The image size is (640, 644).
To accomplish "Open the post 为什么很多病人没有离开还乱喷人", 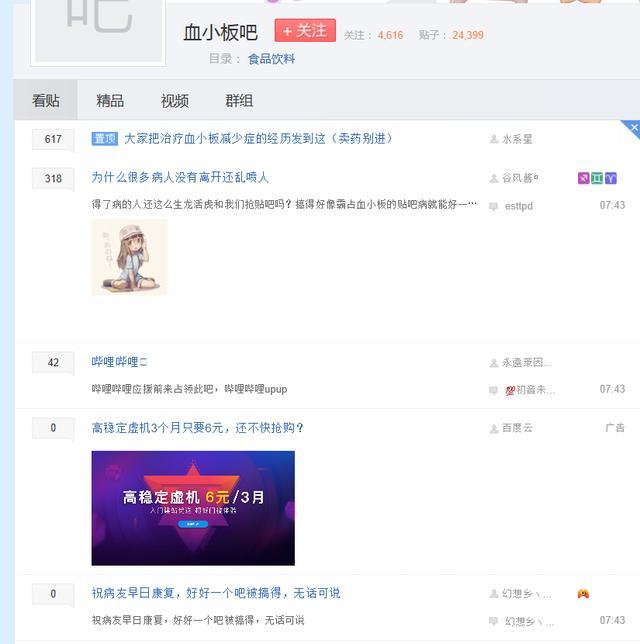I will point(180,177).
